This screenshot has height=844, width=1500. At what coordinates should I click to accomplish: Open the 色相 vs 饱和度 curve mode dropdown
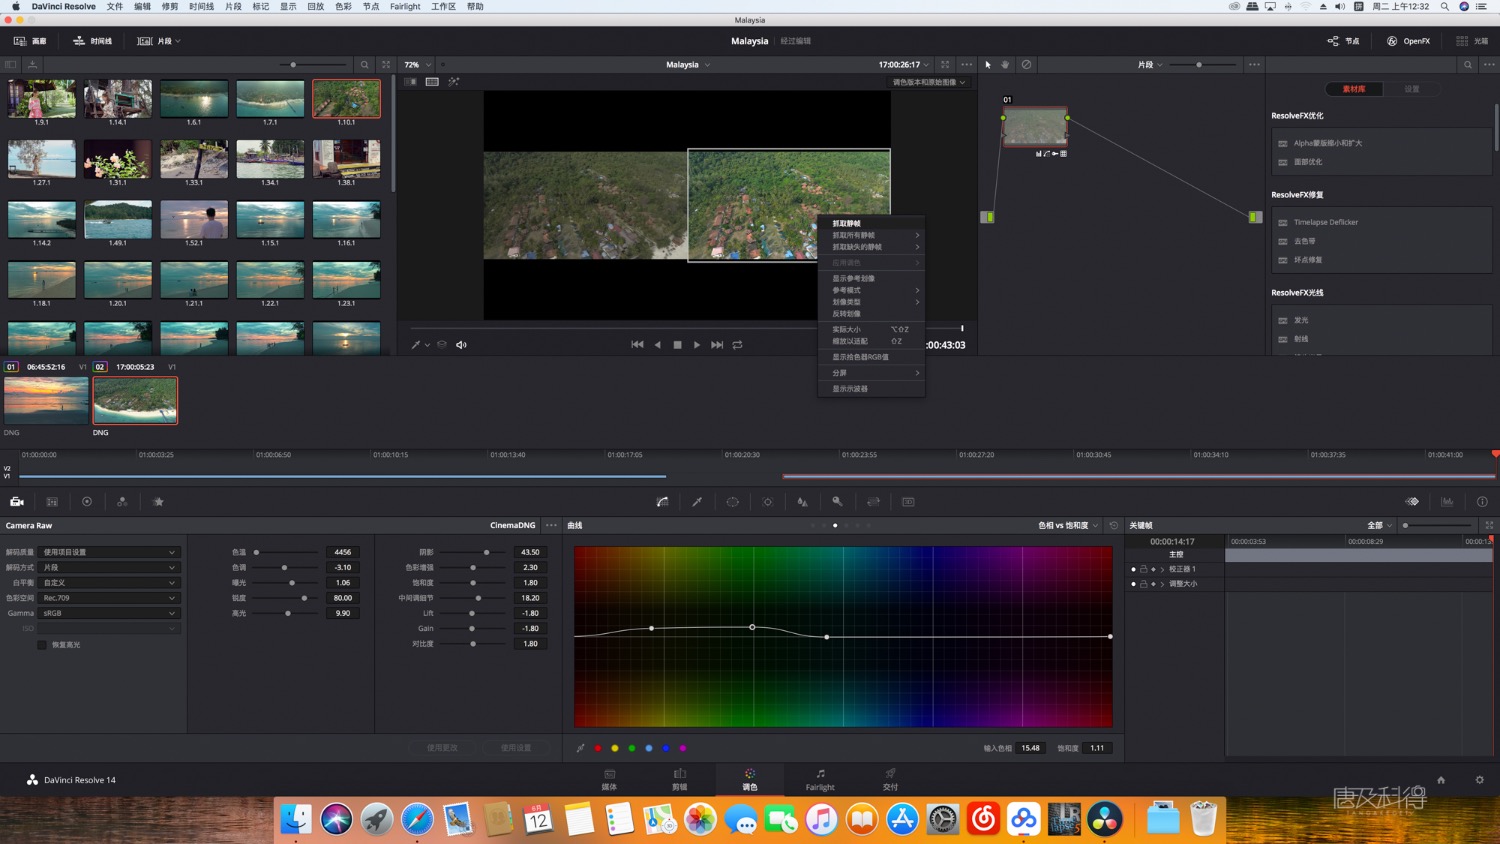1068,525
